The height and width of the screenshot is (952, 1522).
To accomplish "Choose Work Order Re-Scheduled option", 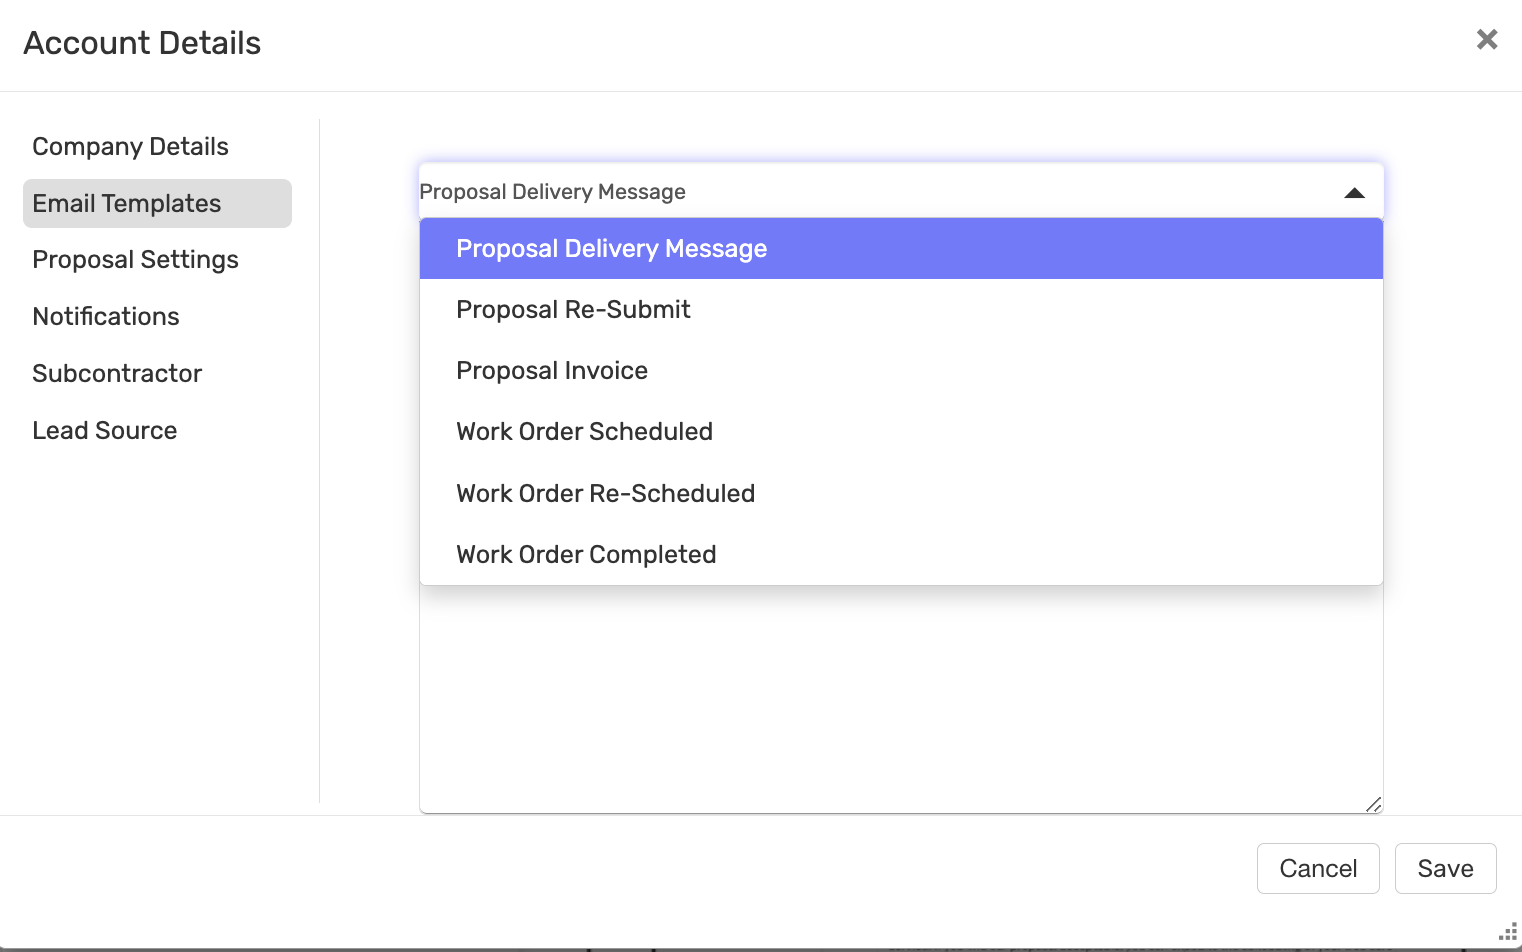I will (x=901, y=494).
